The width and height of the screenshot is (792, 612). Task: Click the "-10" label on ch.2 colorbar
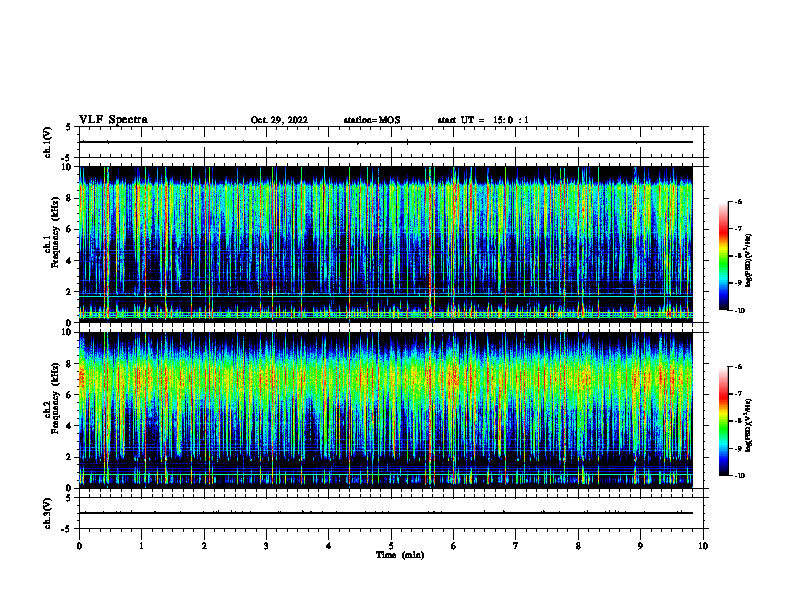pos(739,476)
